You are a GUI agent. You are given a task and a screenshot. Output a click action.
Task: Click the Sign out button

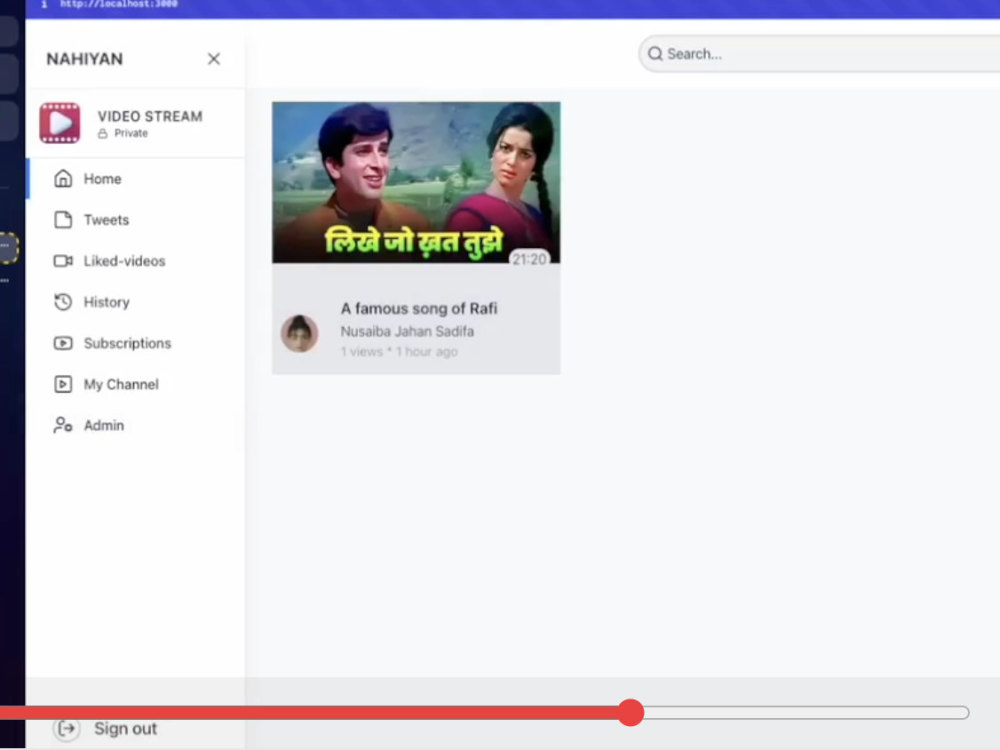coord(106,728)
